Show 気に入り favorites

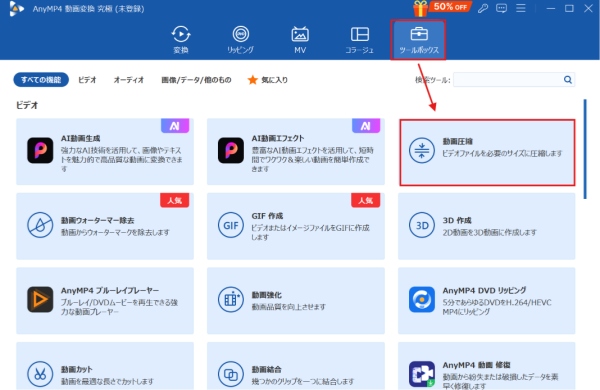point(274,80)
